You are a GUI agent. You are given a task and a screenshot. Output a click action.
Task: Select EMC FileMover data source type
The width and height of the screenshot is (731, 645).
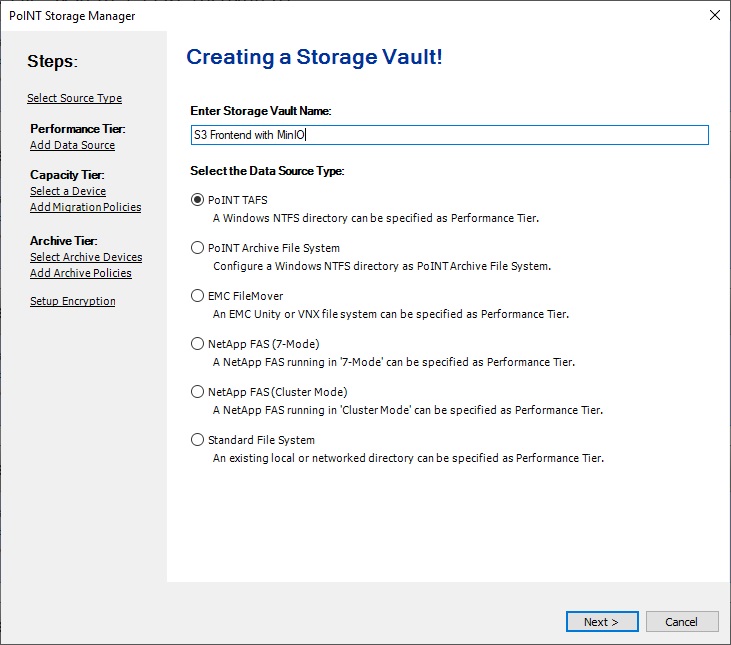pos(198,296)
